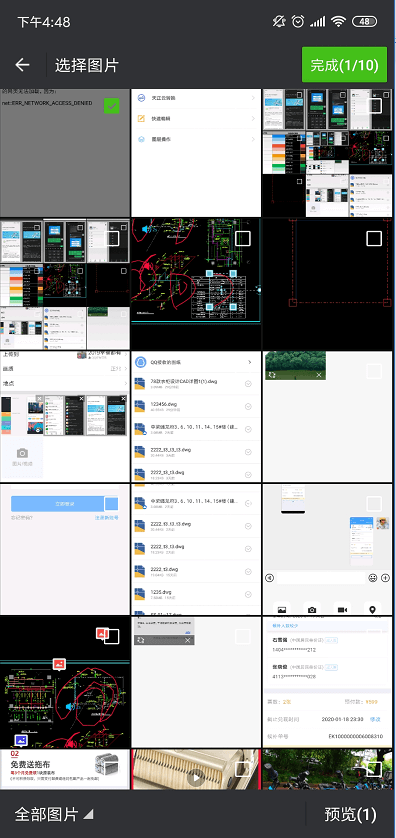396x838 pixels.
Task: Open the login page thumbnail with blue button
Action: click(65, 549)
